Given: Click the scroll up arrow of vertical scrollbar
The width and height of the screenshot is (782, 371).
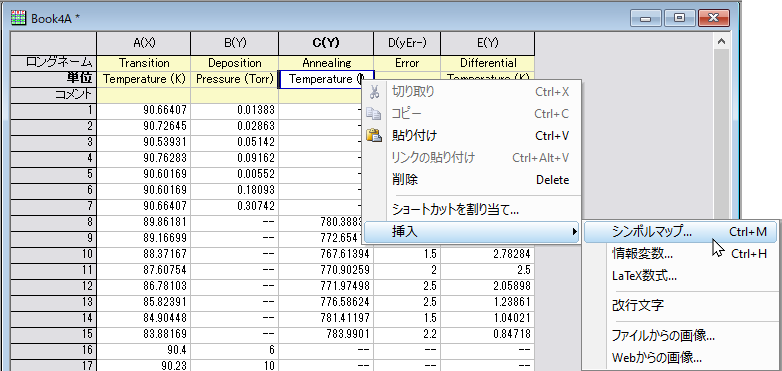Looking at the screenshot, I should [x=721, y=42].
